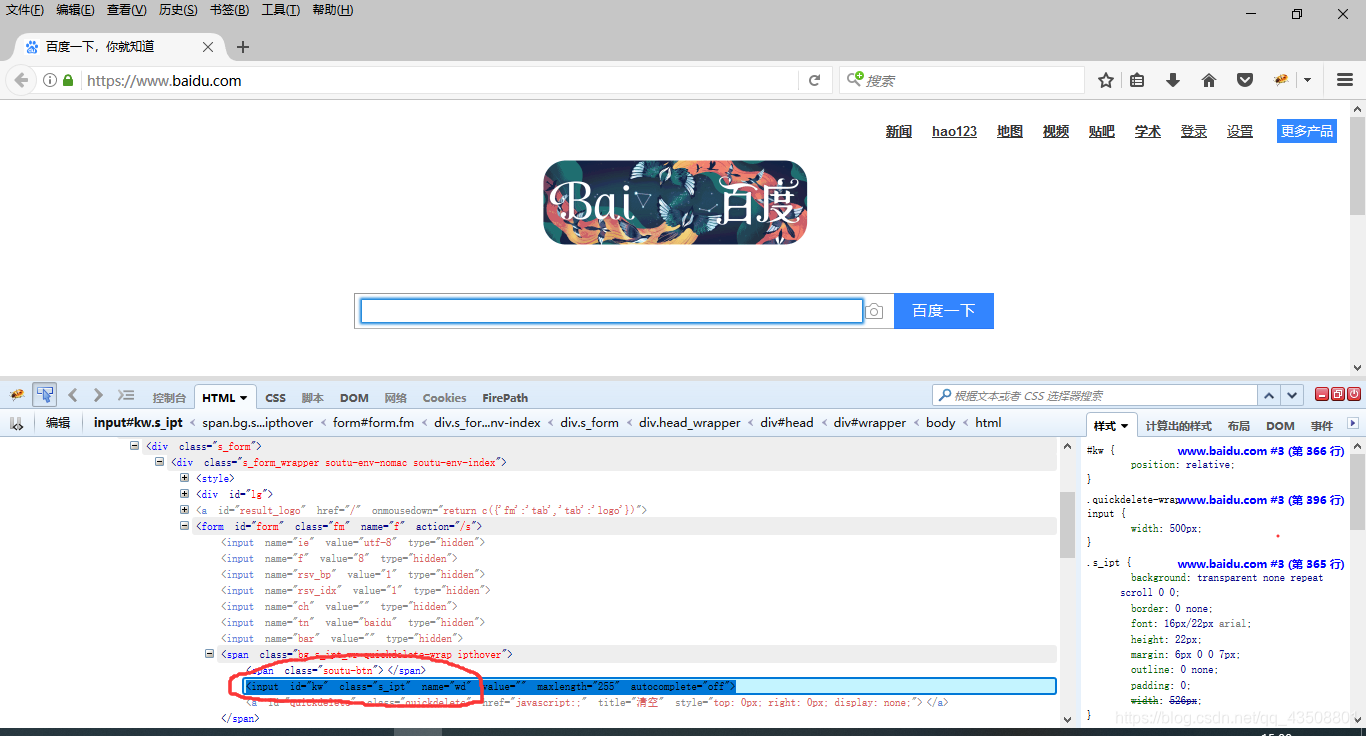Click the Firebug bug icon in devtools panel
The width and height of the screenshot is (1366, 736).
[17, 395]
